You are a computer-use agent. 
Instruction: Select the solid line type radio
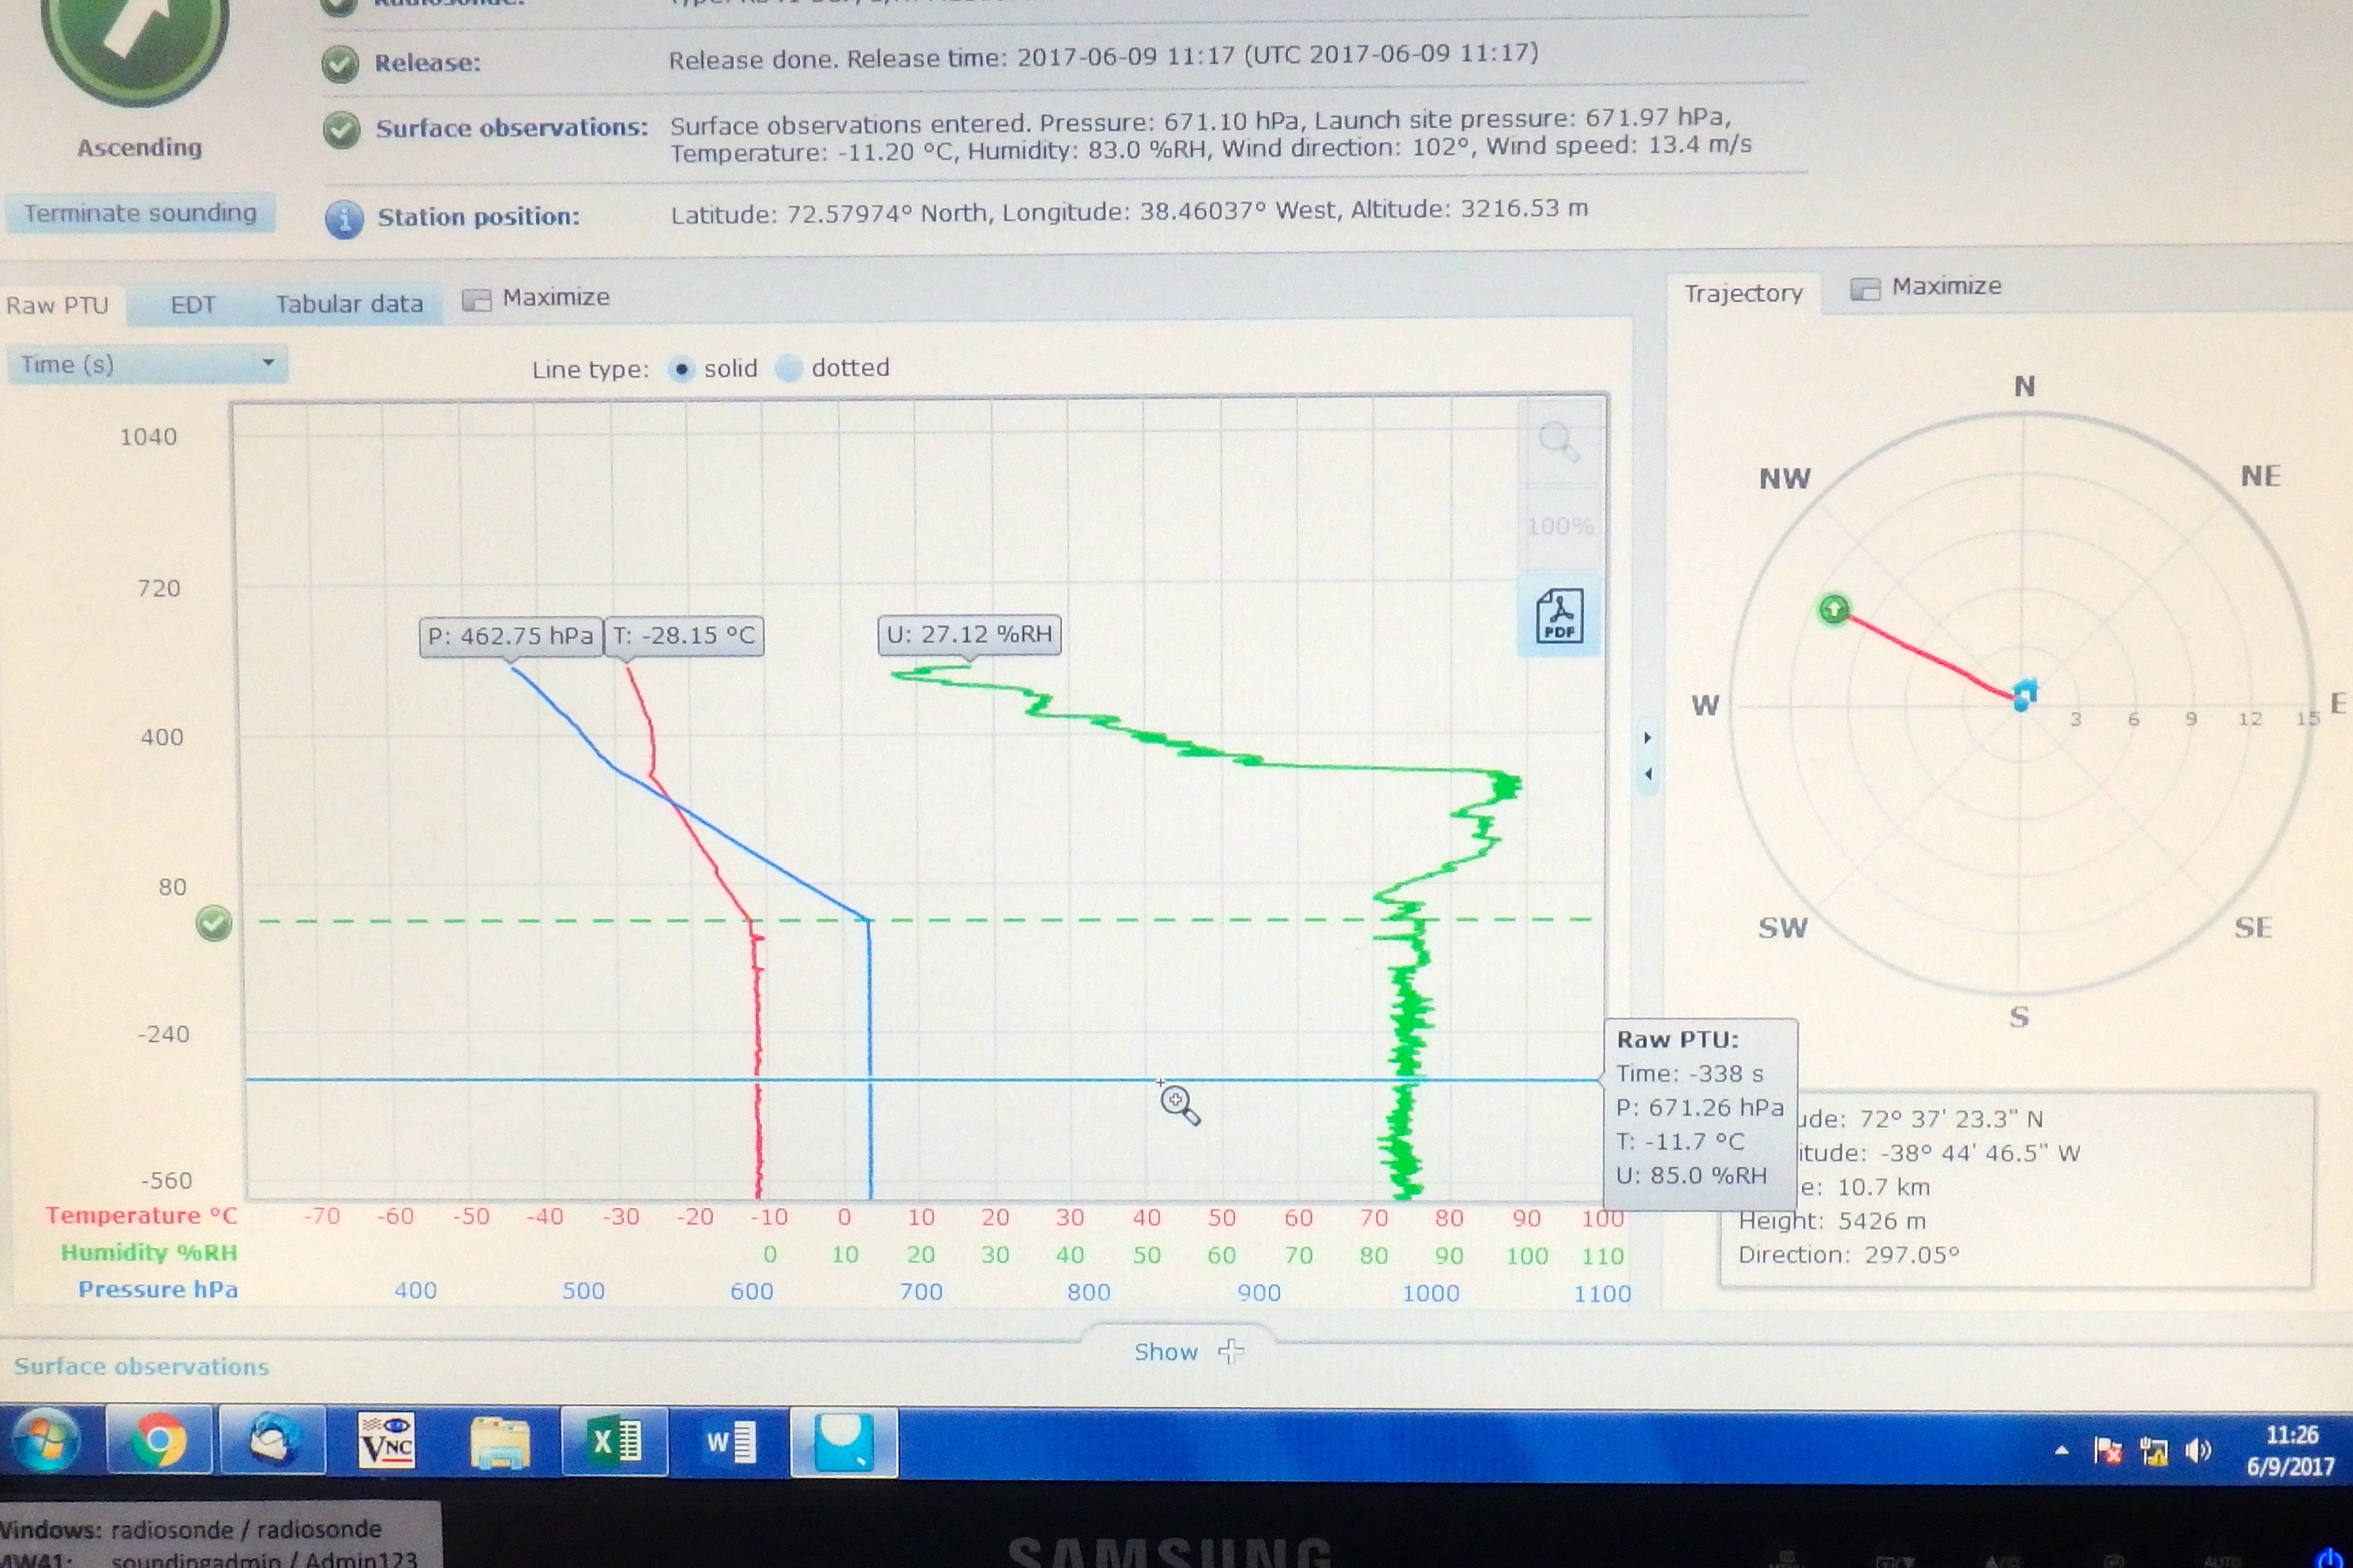[x=681, y=369]
